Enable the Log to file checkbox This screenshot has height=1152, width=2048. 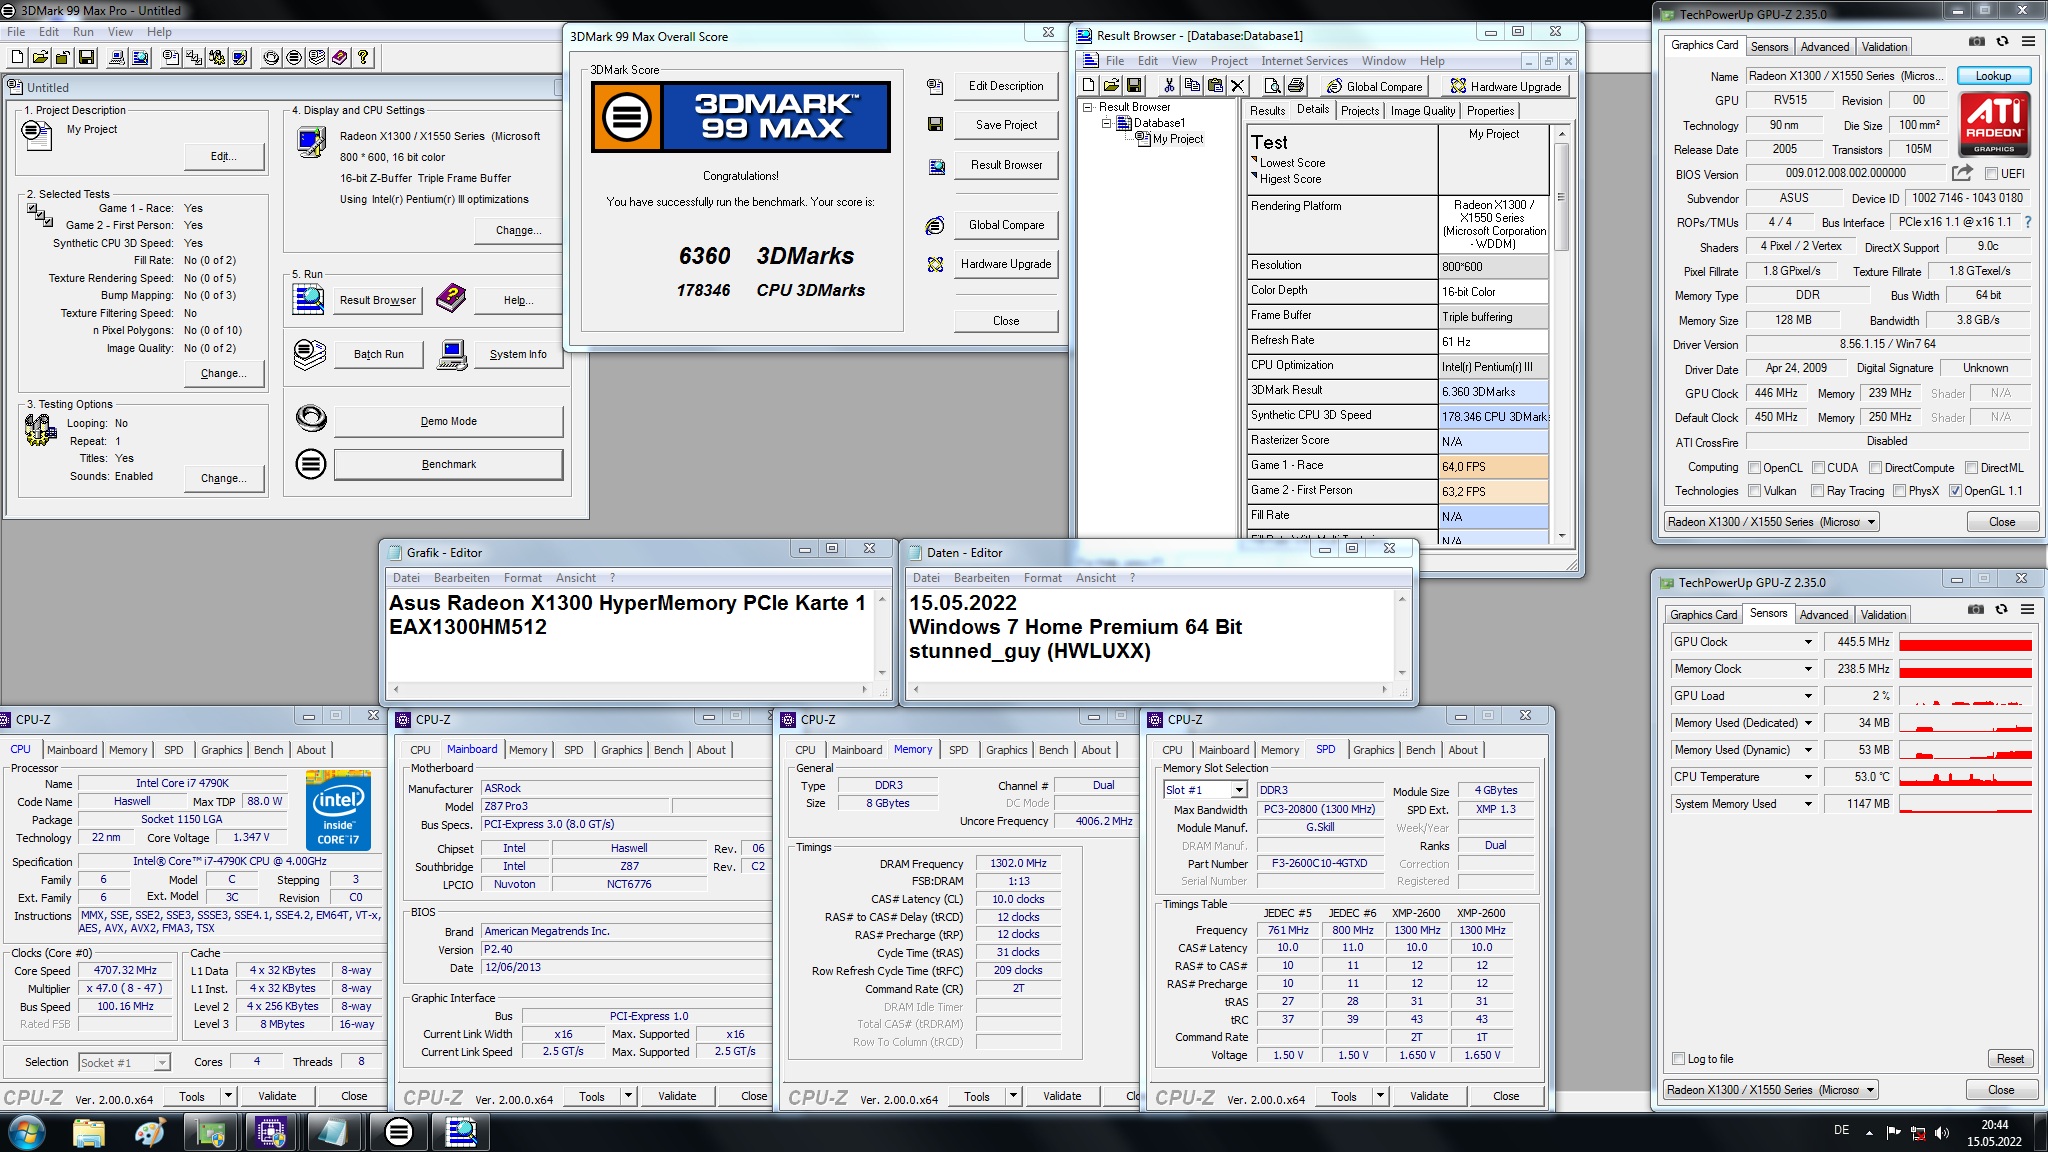1679,1059
